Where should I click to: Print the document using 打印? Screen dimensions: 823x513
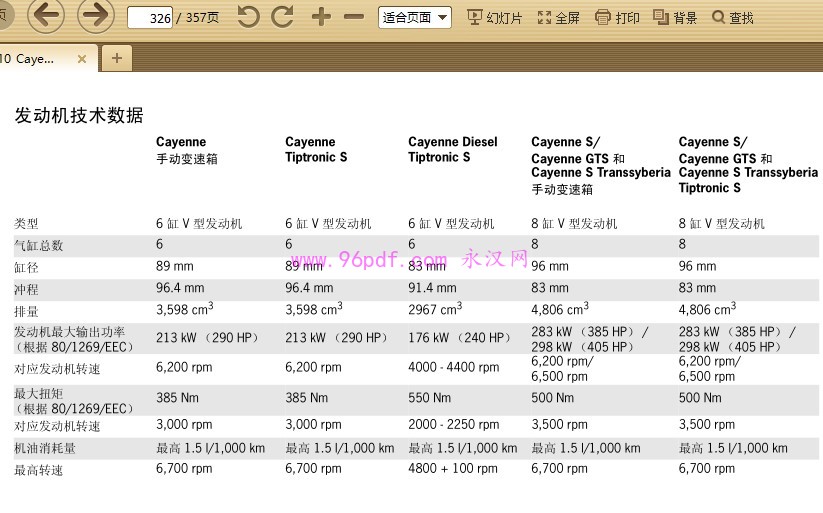tap(617, 18)
